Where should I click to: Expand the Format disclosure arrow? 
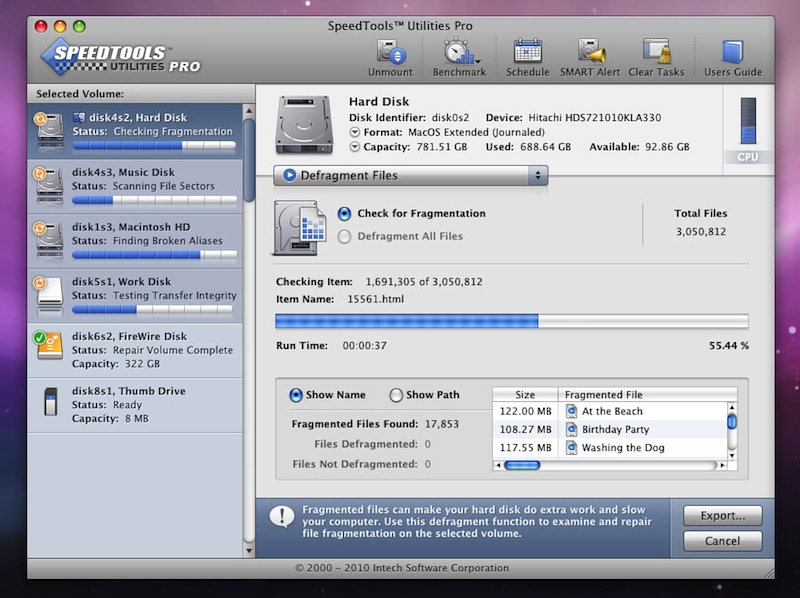pyautogui.click(x=355, y=132)
